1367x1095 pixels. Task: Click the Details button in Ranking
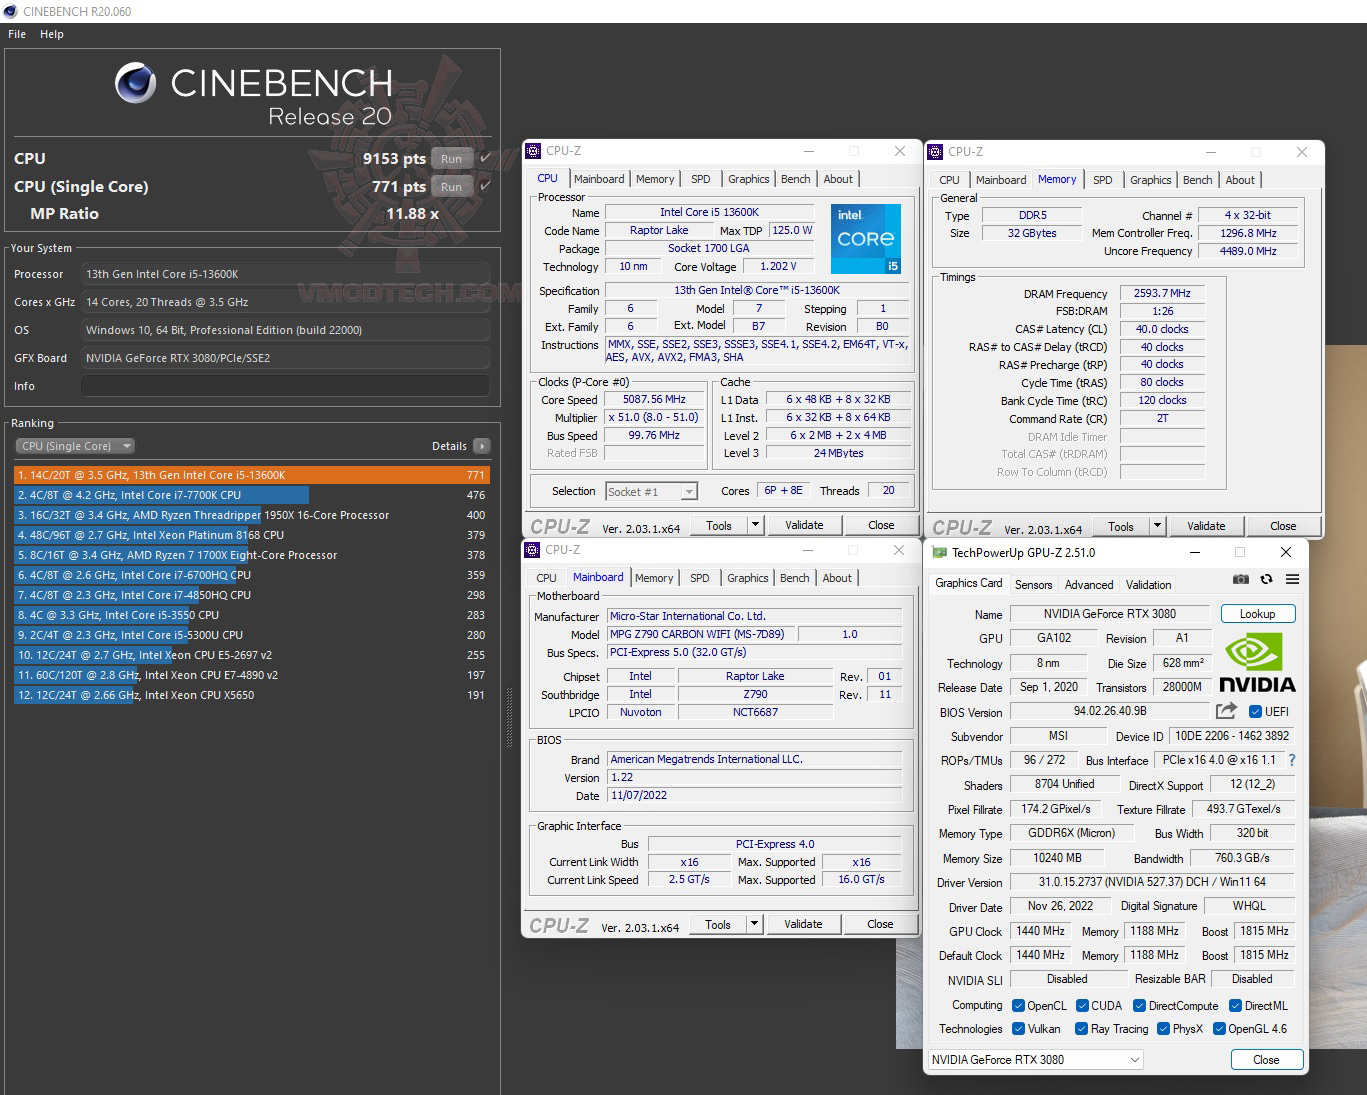pyautogui.click(x=449, y=446)
